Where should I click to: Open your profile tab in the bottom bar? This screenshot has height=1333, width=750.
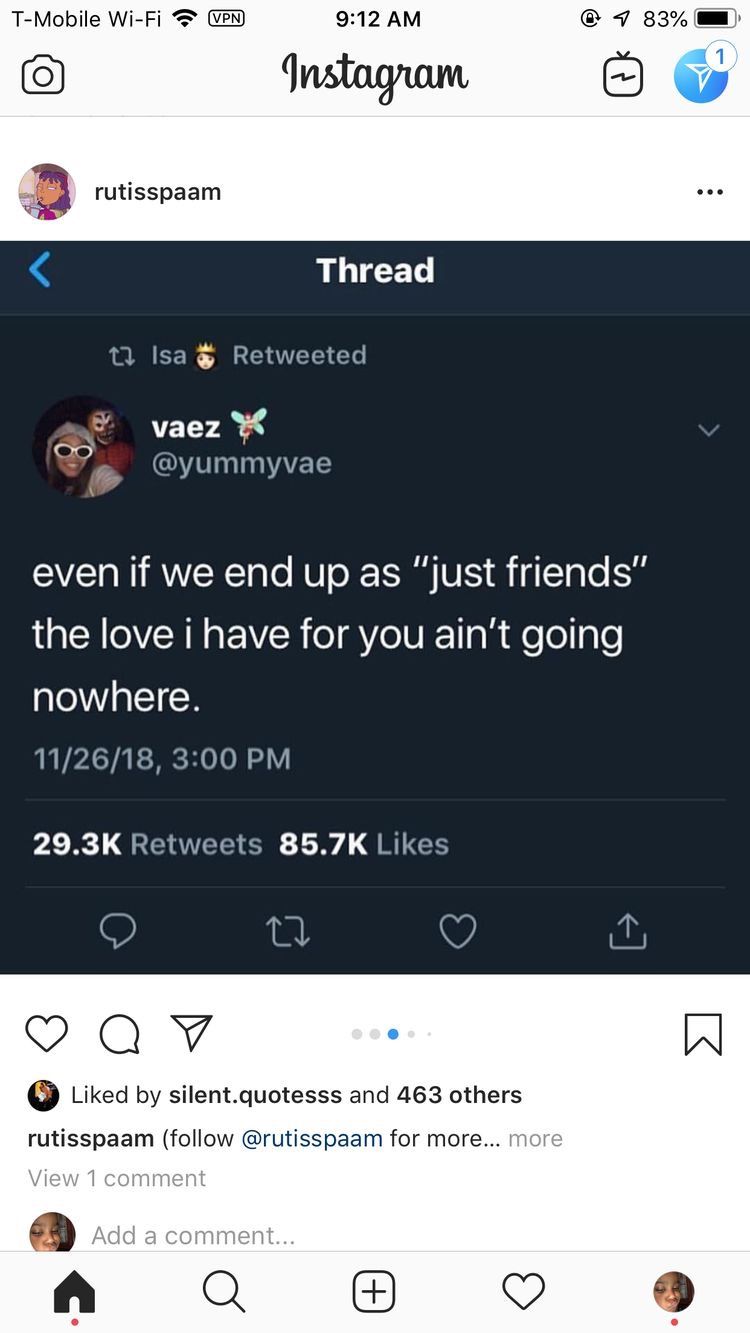click(673, 1292)
